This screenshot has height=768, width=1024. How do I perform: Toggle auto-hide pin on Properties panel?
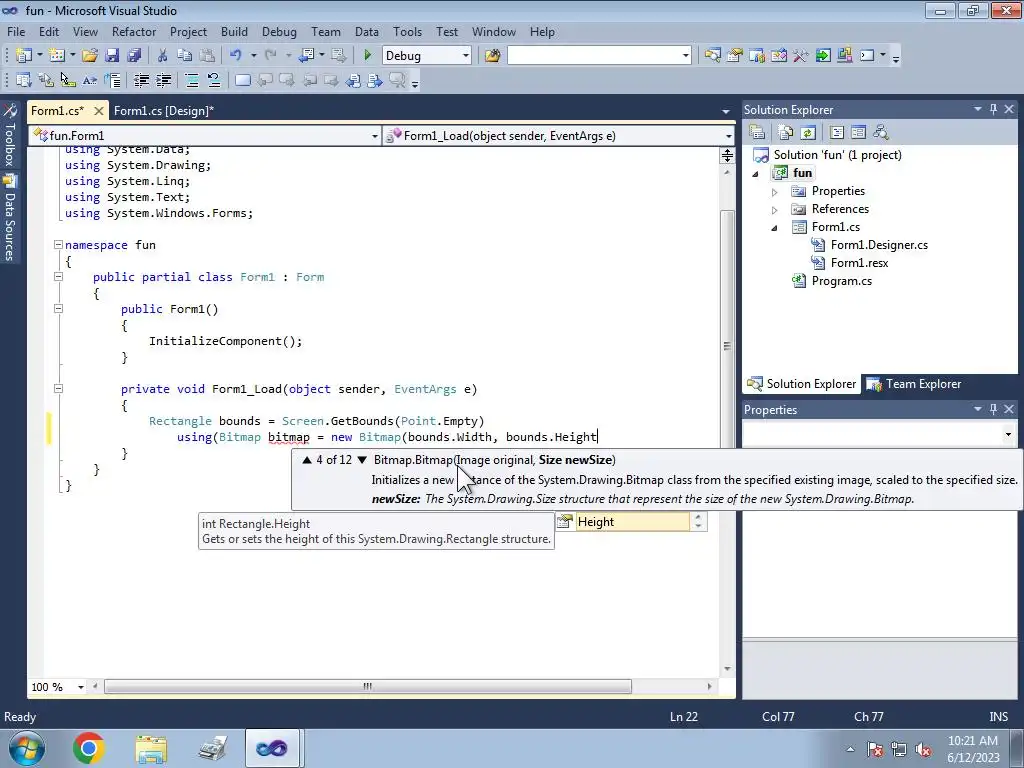click(x=993, y=409)
